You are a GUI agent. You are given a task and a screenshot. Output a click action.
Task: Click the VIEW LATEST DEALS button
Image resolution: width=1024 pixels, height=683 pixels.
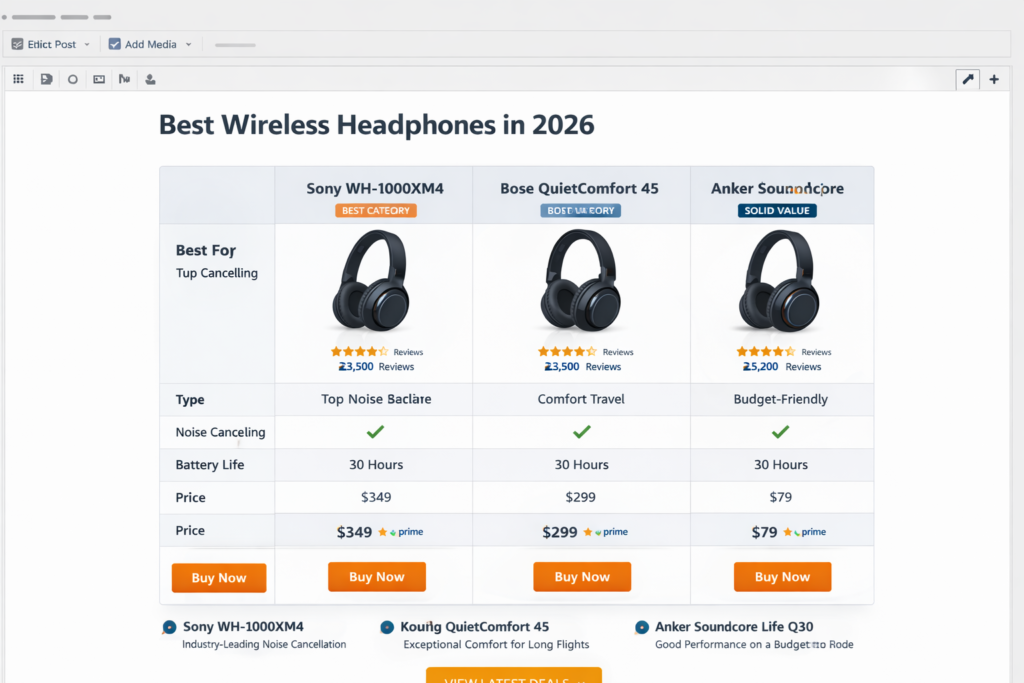point(513,676)
